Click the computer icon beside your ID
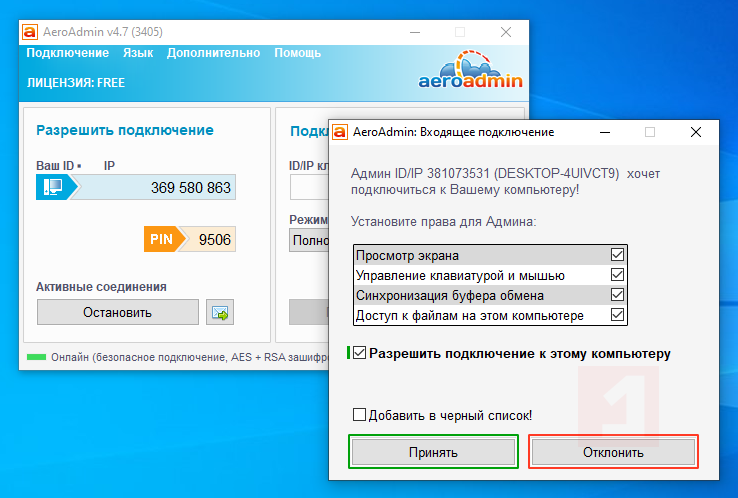The width and height of the screenshot is (738, 498). [x=52, y=187]
